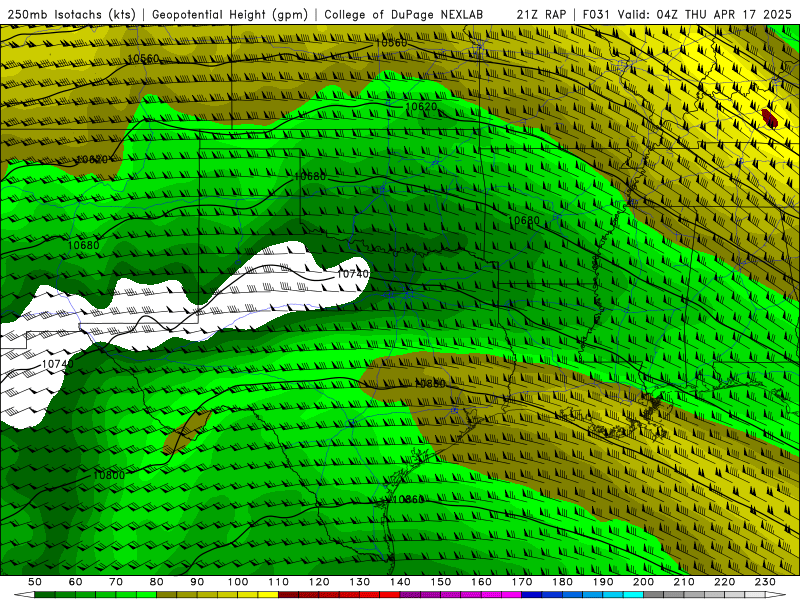Viewport: 800px width, 600px height.
Task: Click the 70 label on color scale
Action: click(116, 582)
